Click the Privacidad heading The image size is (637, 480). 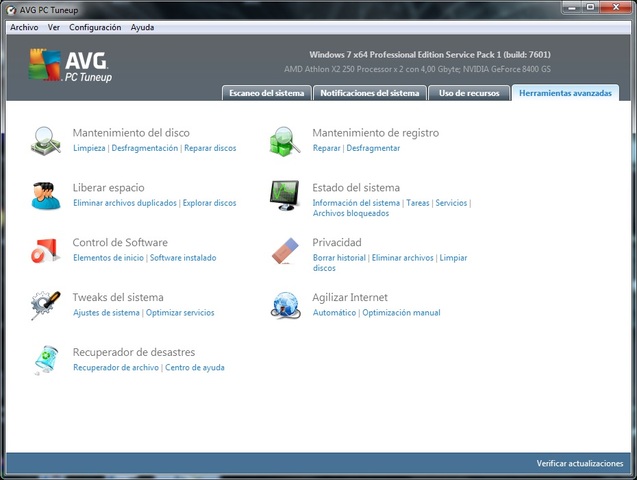coord(337,242)
